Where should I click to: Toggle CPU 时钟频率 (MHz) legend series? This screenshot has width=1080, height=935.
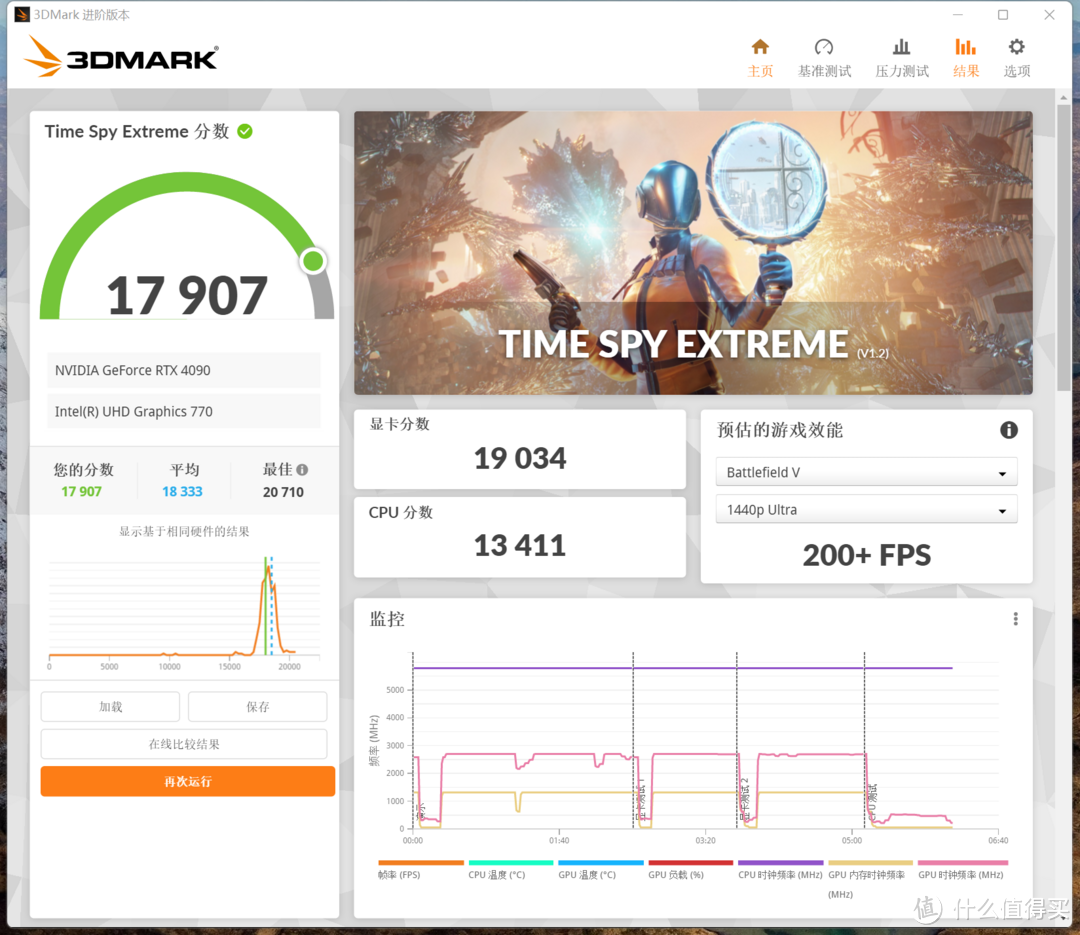[780, 870]
